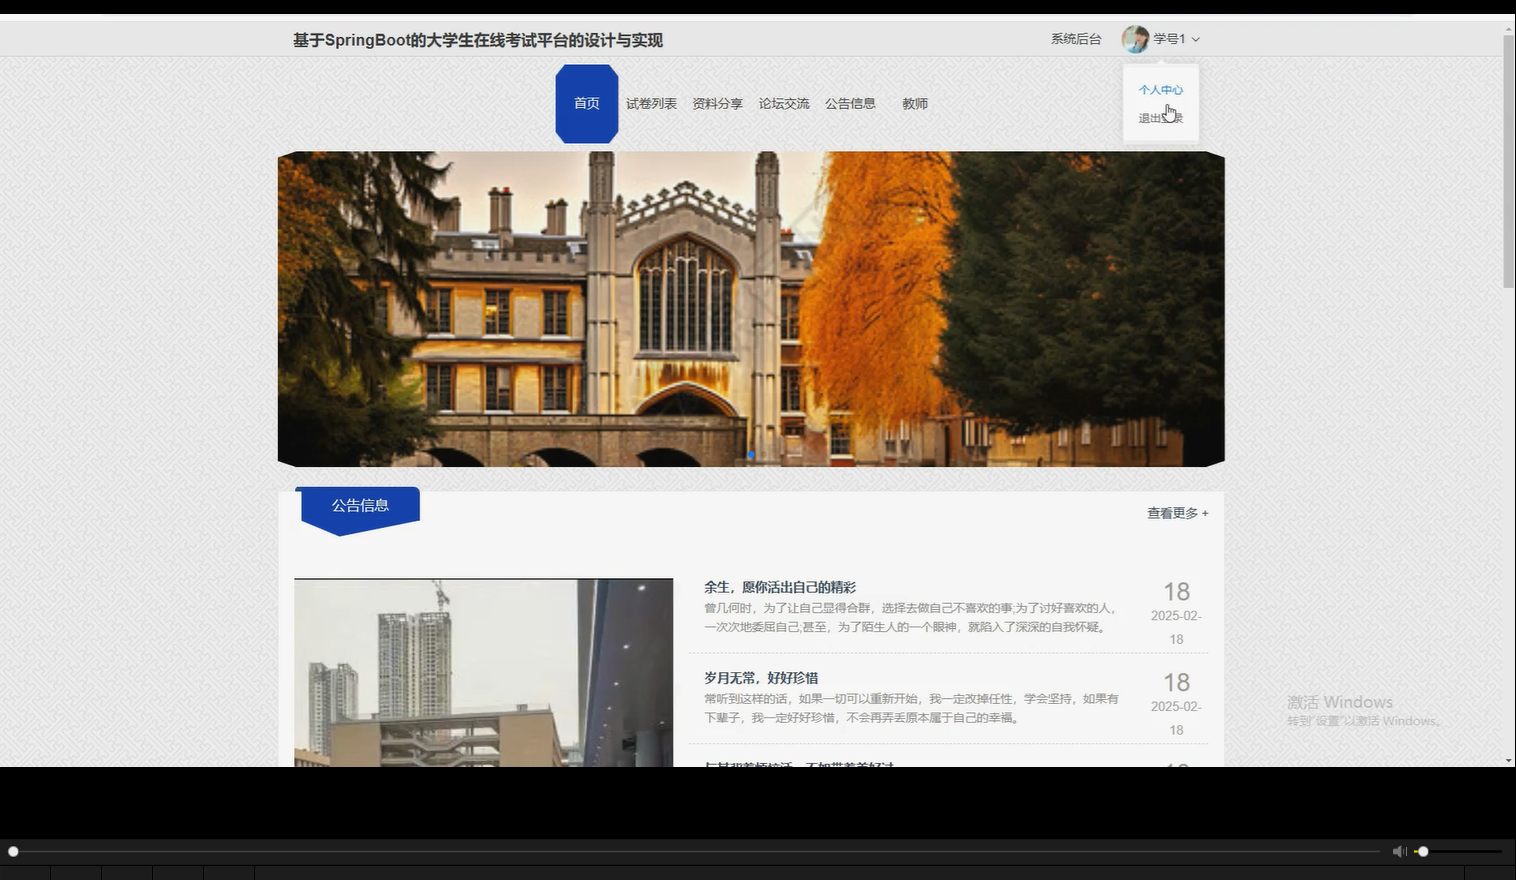This screenshot has width=1516, height=880.
Task: Open 教师 navigation item
Action: tap(915, 104)
